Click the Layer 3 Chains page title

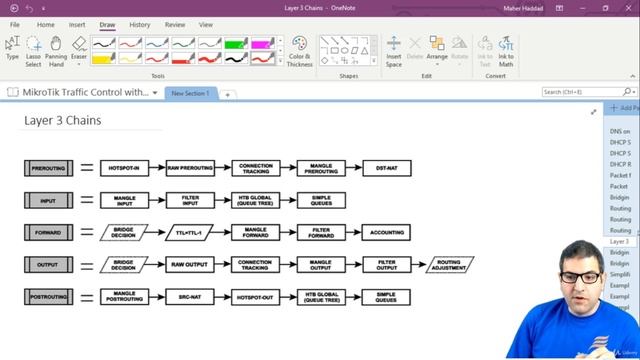pos(63,120)
